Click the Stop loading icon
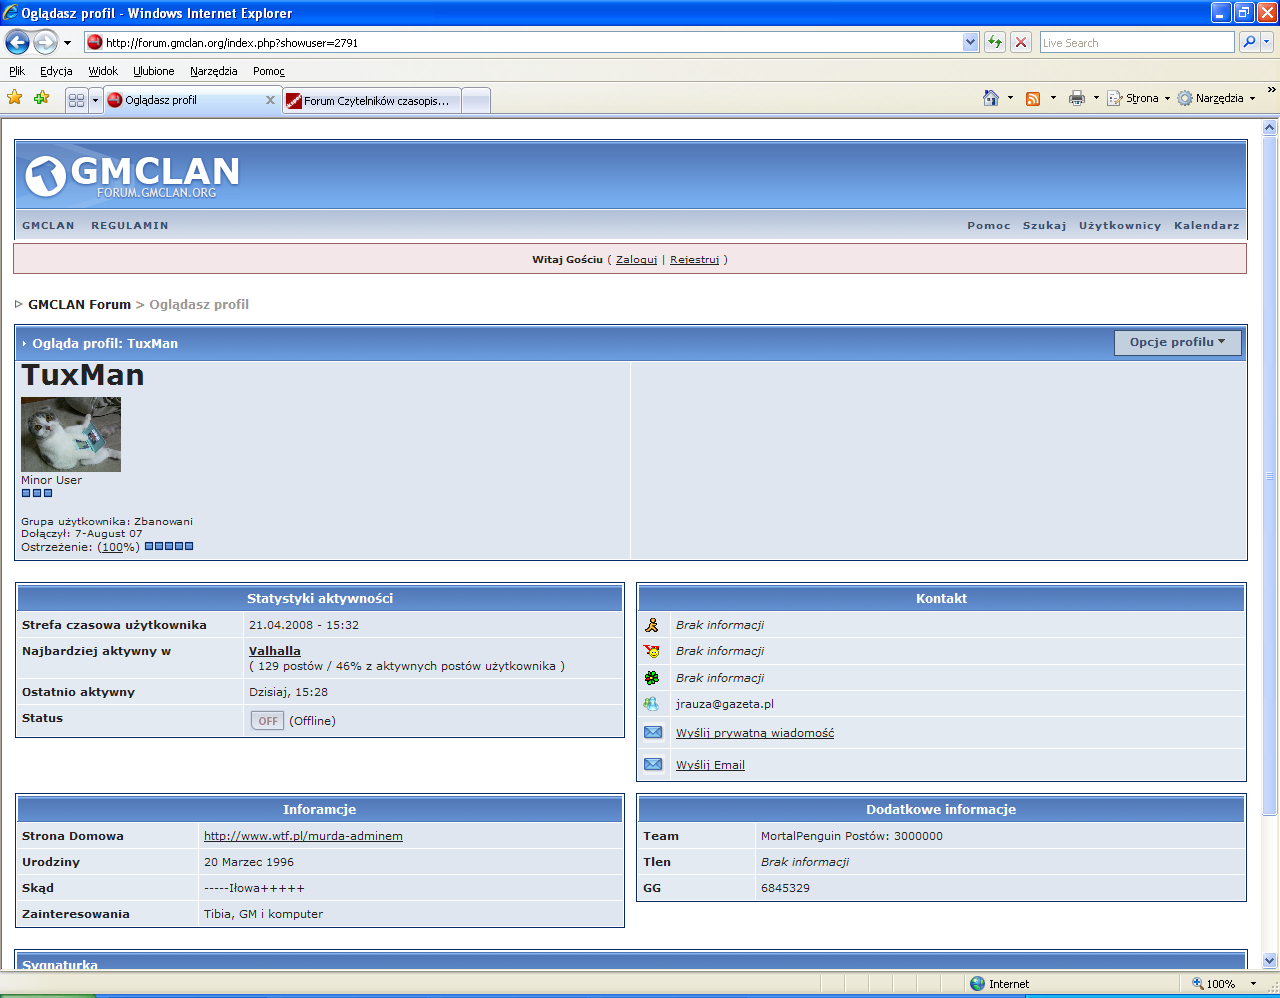This screenshot has width=1280, height=998. pos(1021,42)
